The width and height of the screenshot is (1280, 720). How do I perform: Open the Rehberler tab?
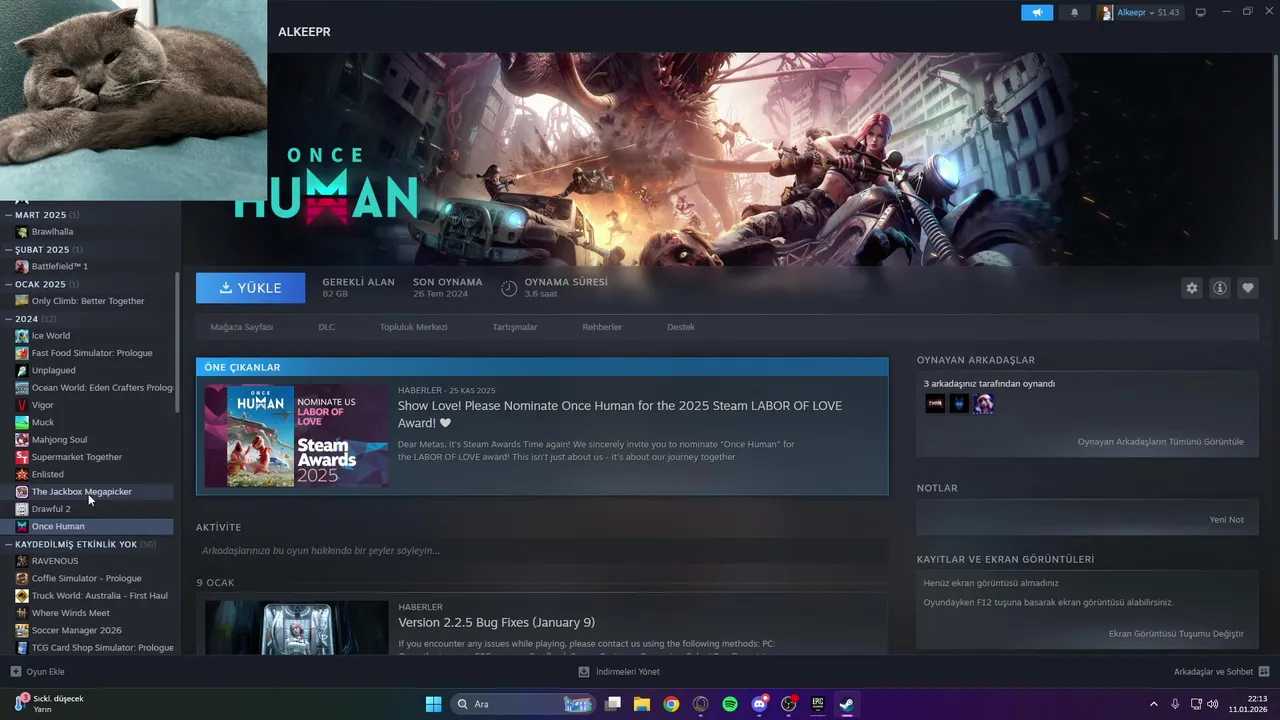click(x=602, y=327)
